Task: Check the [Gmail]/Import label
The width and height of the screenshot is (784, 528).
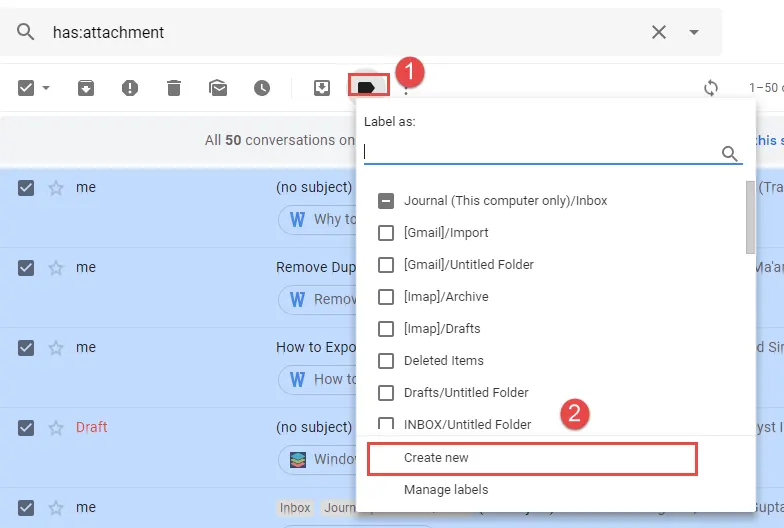Action: pyautogui.click(x=386, y=232)
